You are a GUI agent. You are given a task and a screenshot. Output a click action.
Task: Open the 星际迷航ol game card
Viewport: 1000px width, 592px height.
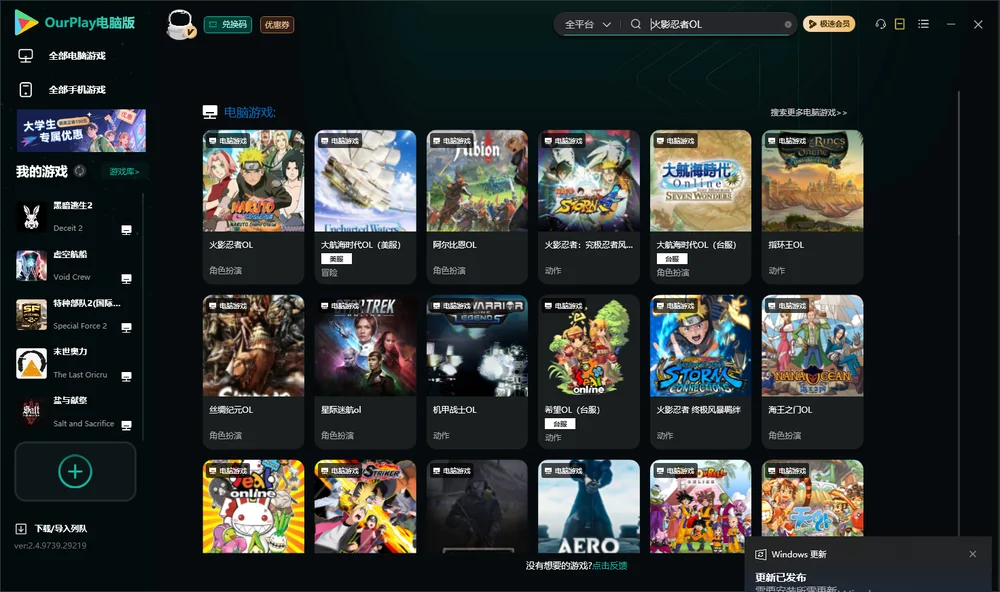pos(365,372)
